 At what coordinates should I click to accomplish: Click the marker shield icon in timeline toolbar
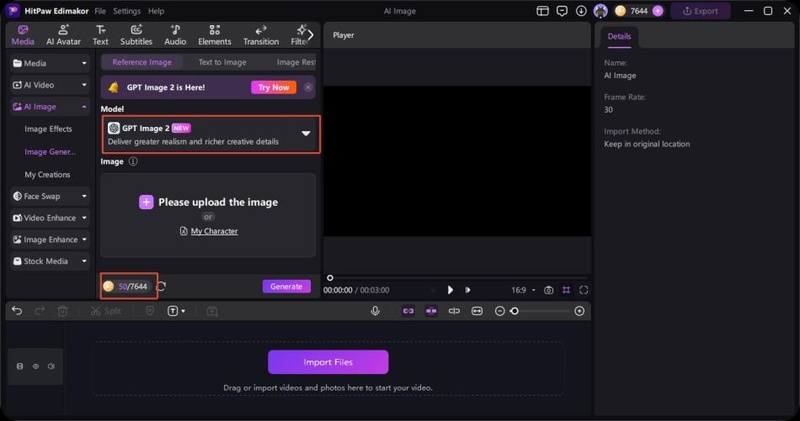pos(149,311)
